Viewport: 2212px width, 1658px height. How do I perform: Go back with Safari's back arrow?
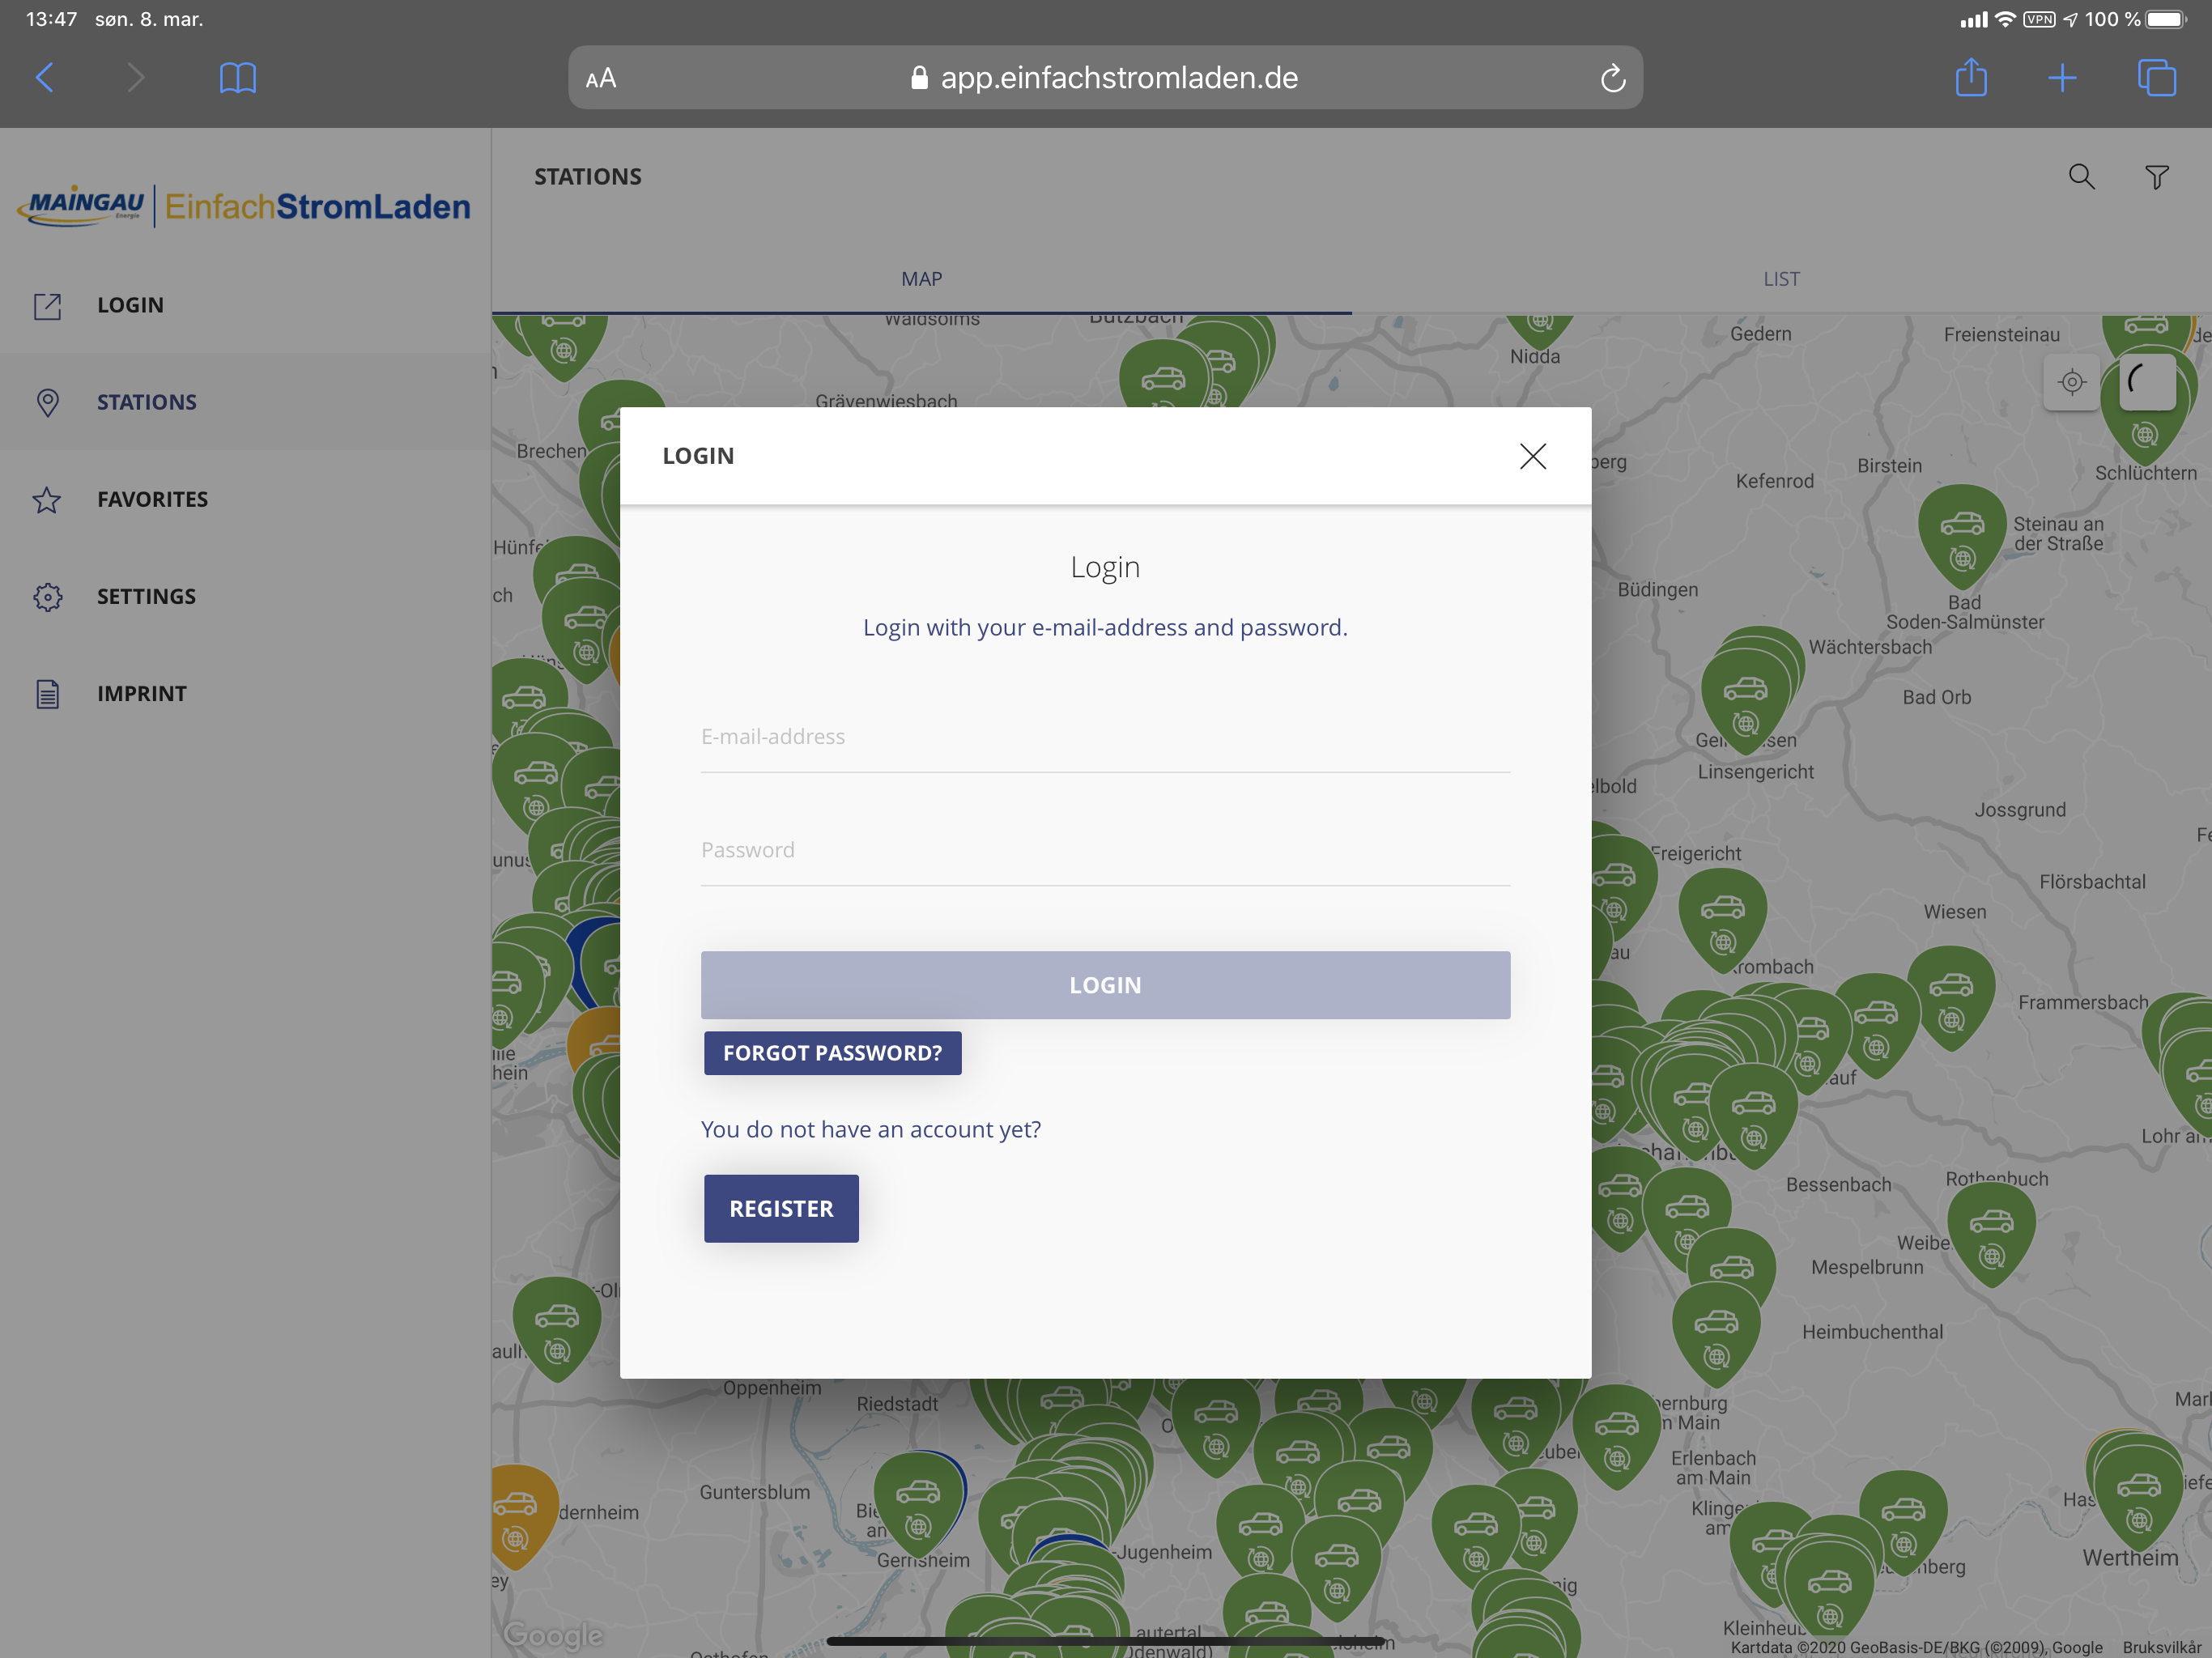(x=45, y=78)
